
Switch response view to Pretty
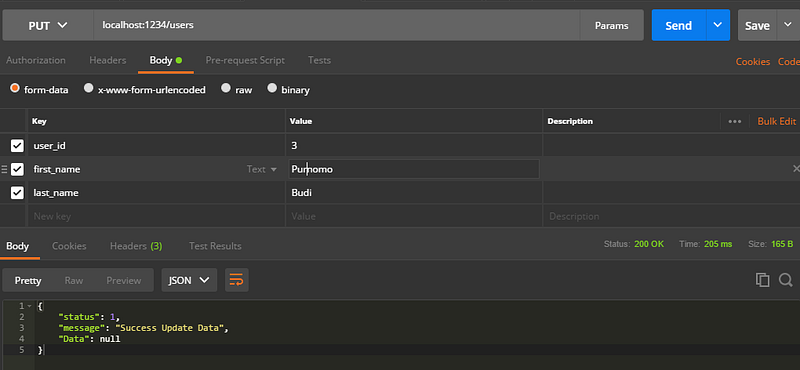28,280
